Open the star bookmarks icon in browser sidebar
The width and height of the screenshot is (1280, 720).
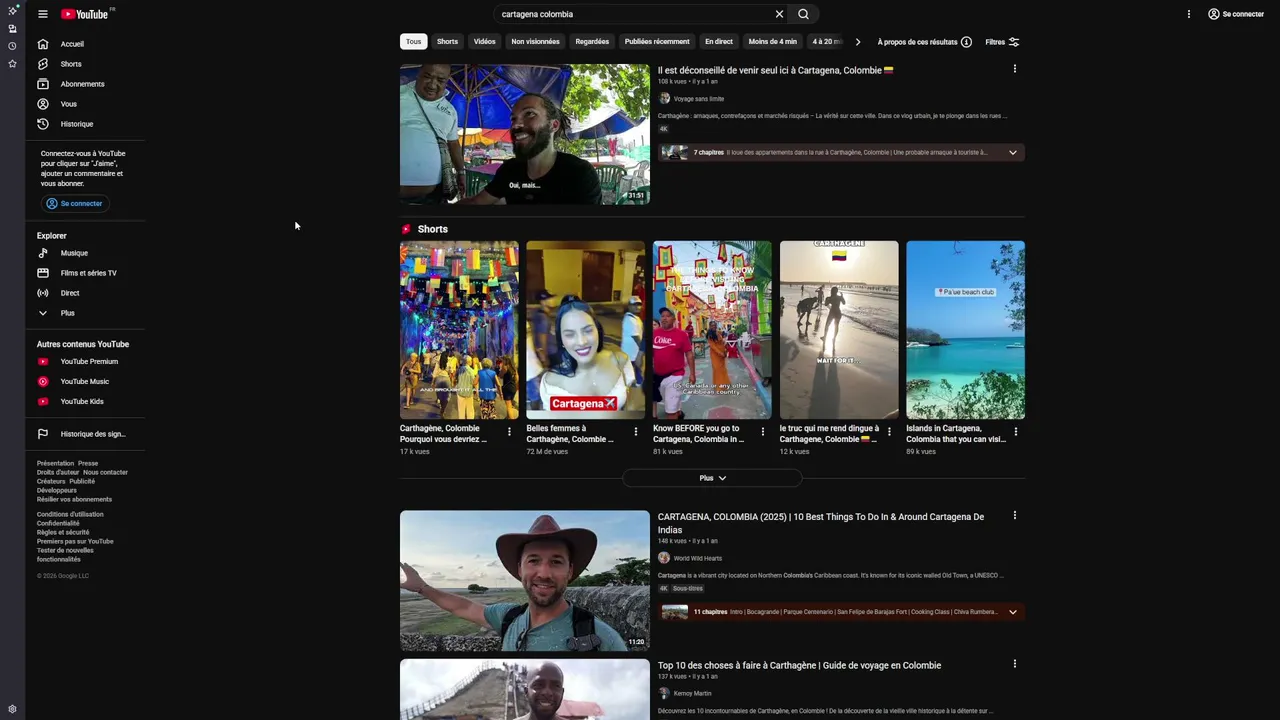(x=12, y=63)
